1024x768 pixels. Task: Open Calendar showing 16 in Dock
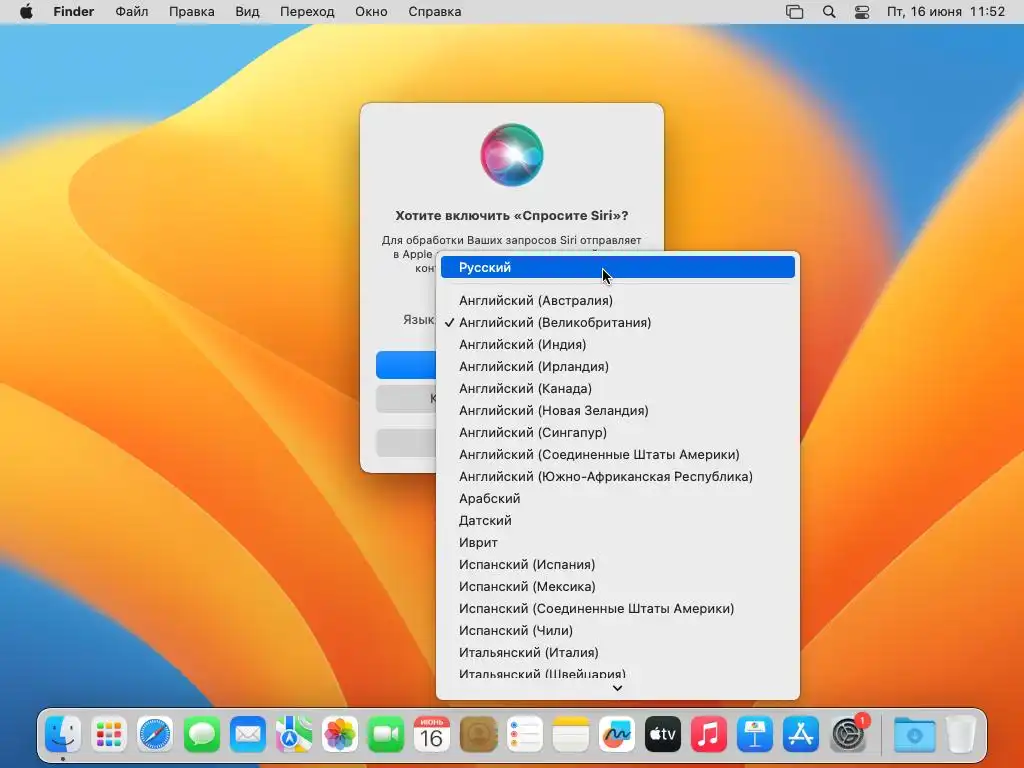(x=432, y=735)
